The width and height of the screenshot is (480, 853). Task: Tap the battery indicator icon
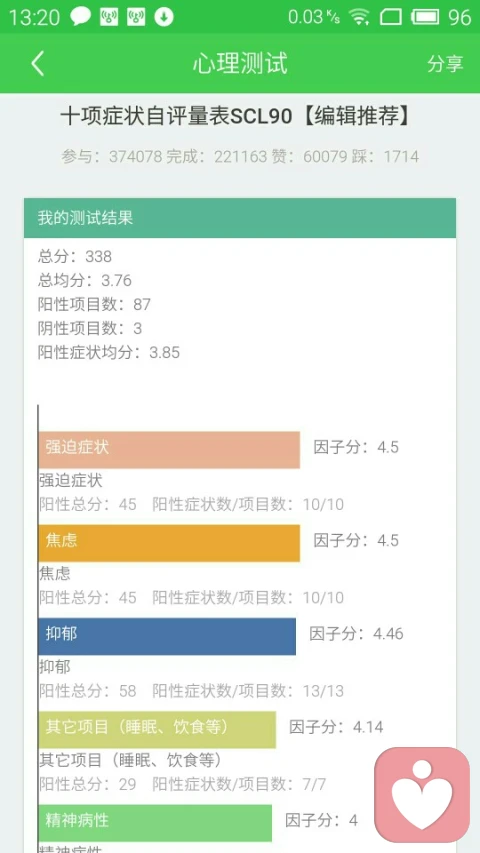[426, 17]
